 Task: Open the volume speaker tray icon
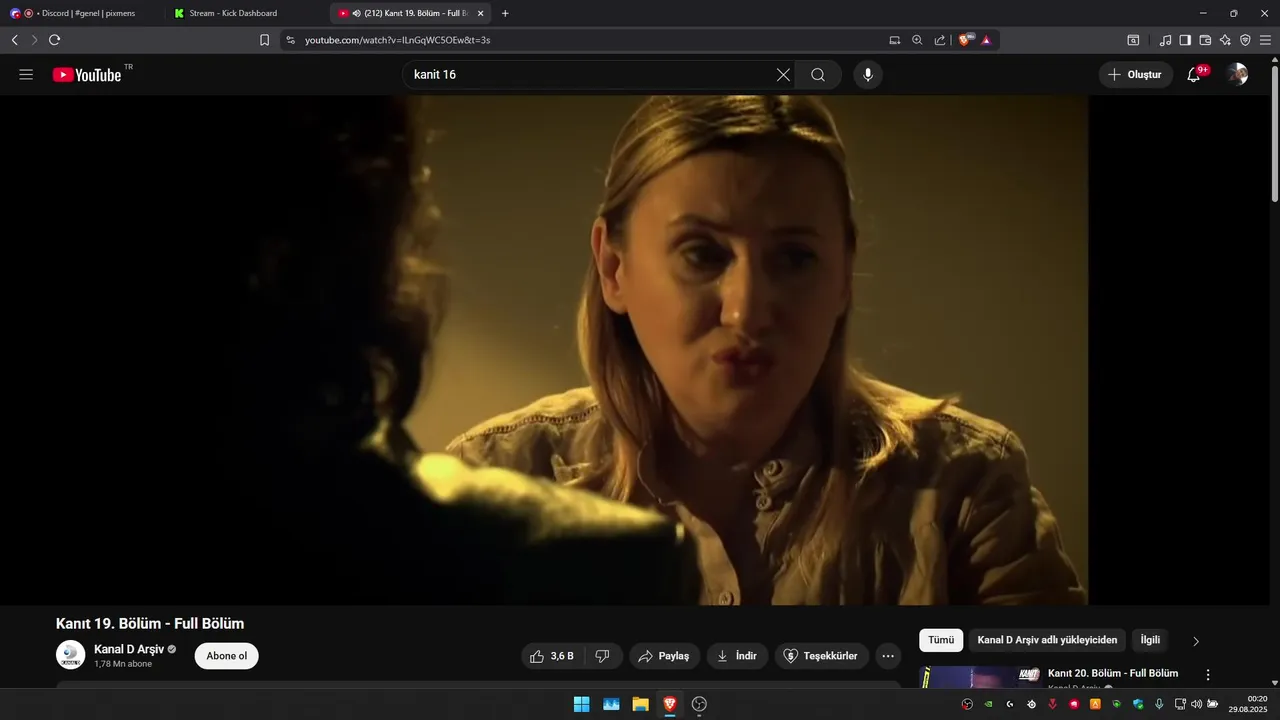coord(1196,704)
